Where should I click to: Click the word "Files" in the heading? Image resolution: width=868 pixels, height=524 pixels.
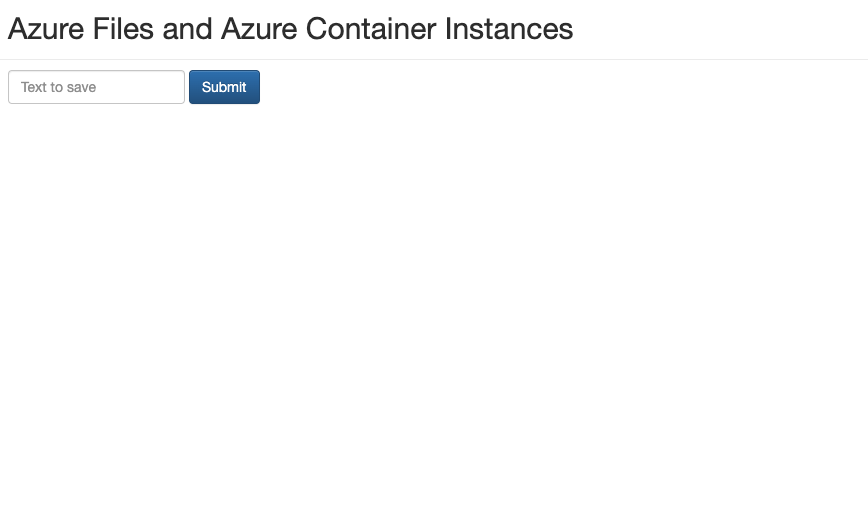[123, 29]
